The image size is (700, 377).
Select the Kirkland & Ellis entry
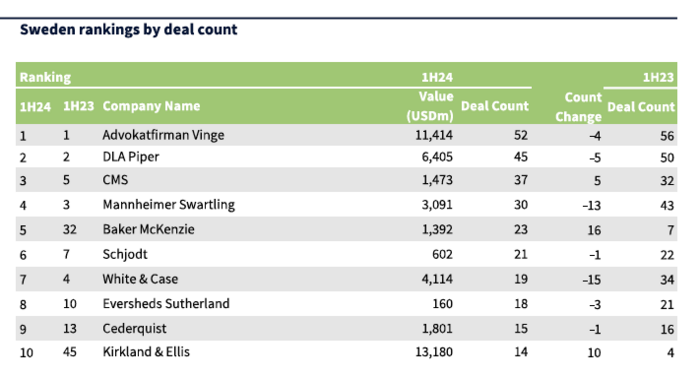[146, 352]
